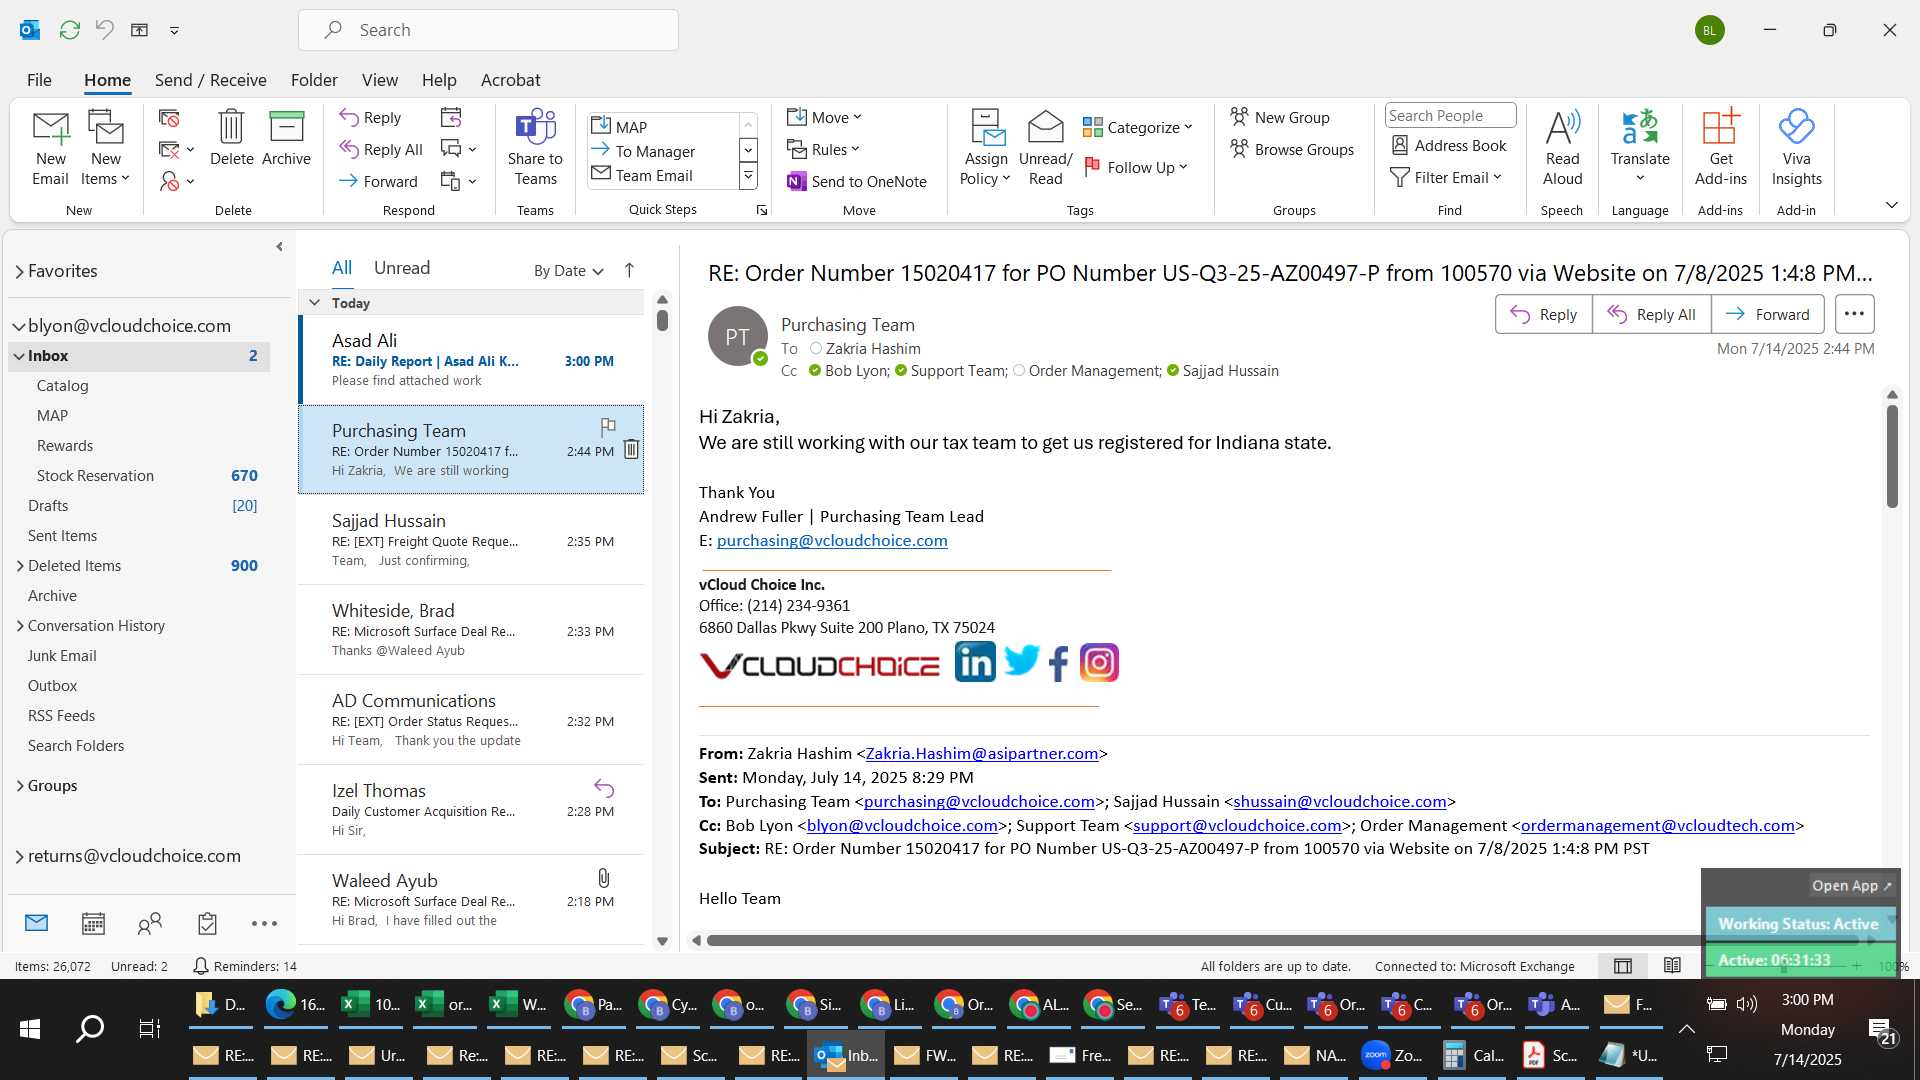Click purchasing@vcloudchoice.com link in signature
1920x1080 pixels.
[x=832, y=540]
